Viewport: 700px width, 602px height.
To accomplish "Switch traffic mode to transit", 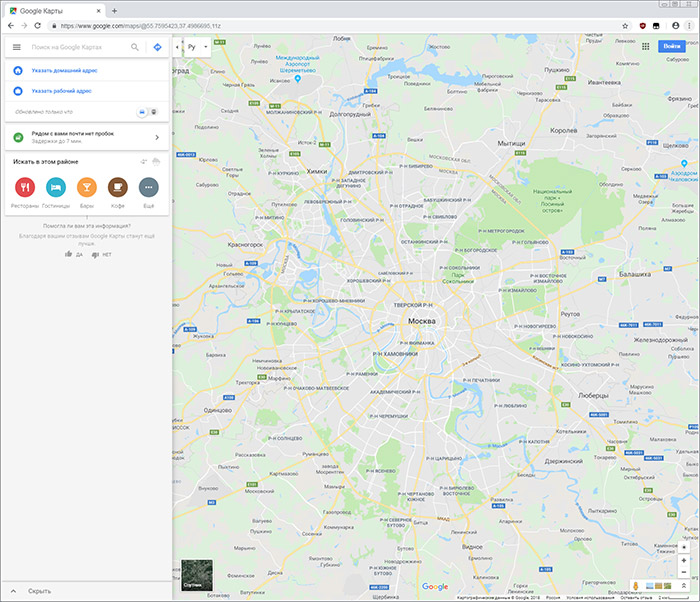I will [x=154, y=112].
